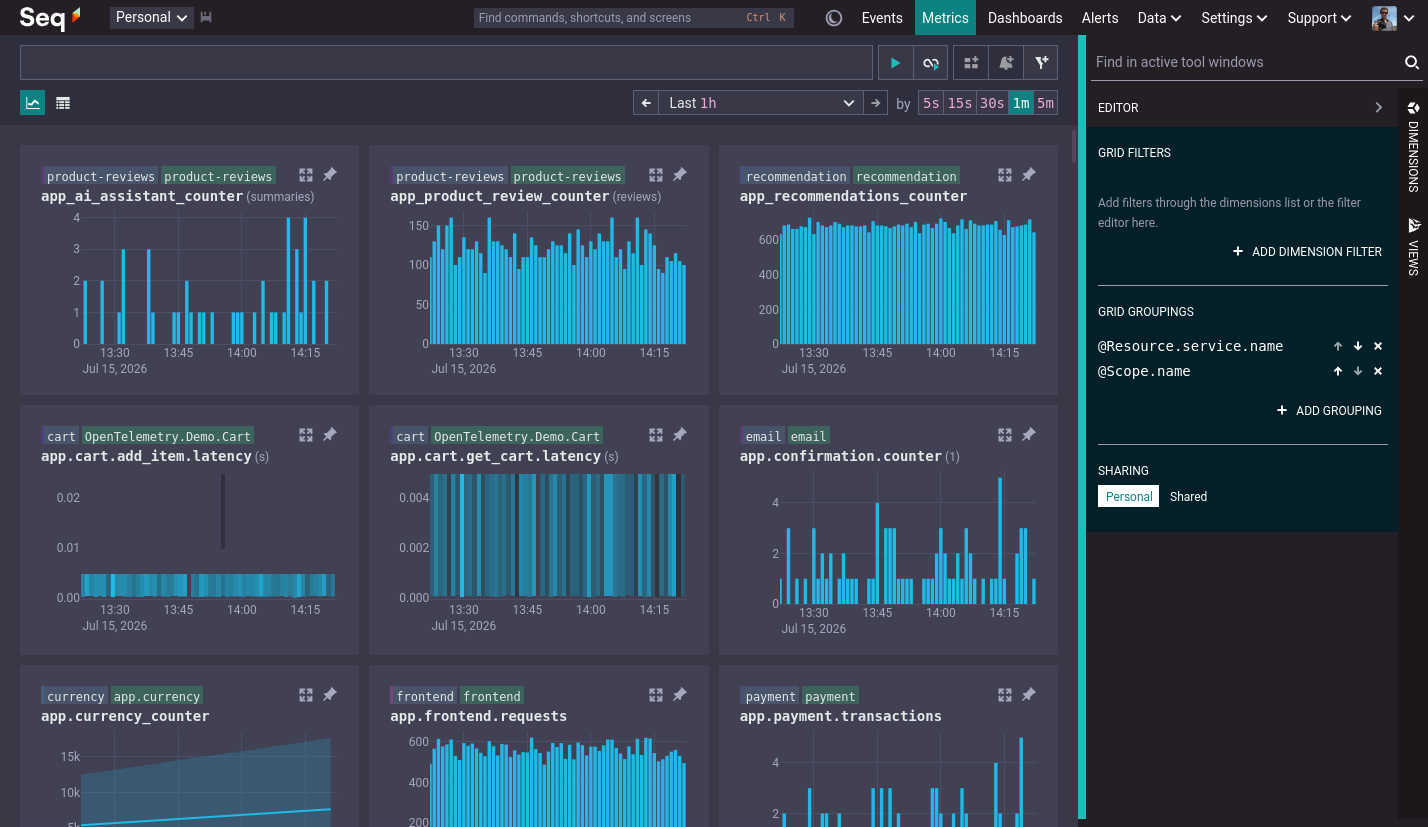Image resolution: width=1428 pixels, height=827 pixels.
Task: Select the 15s interval toggle
Action: click(960, 103)
